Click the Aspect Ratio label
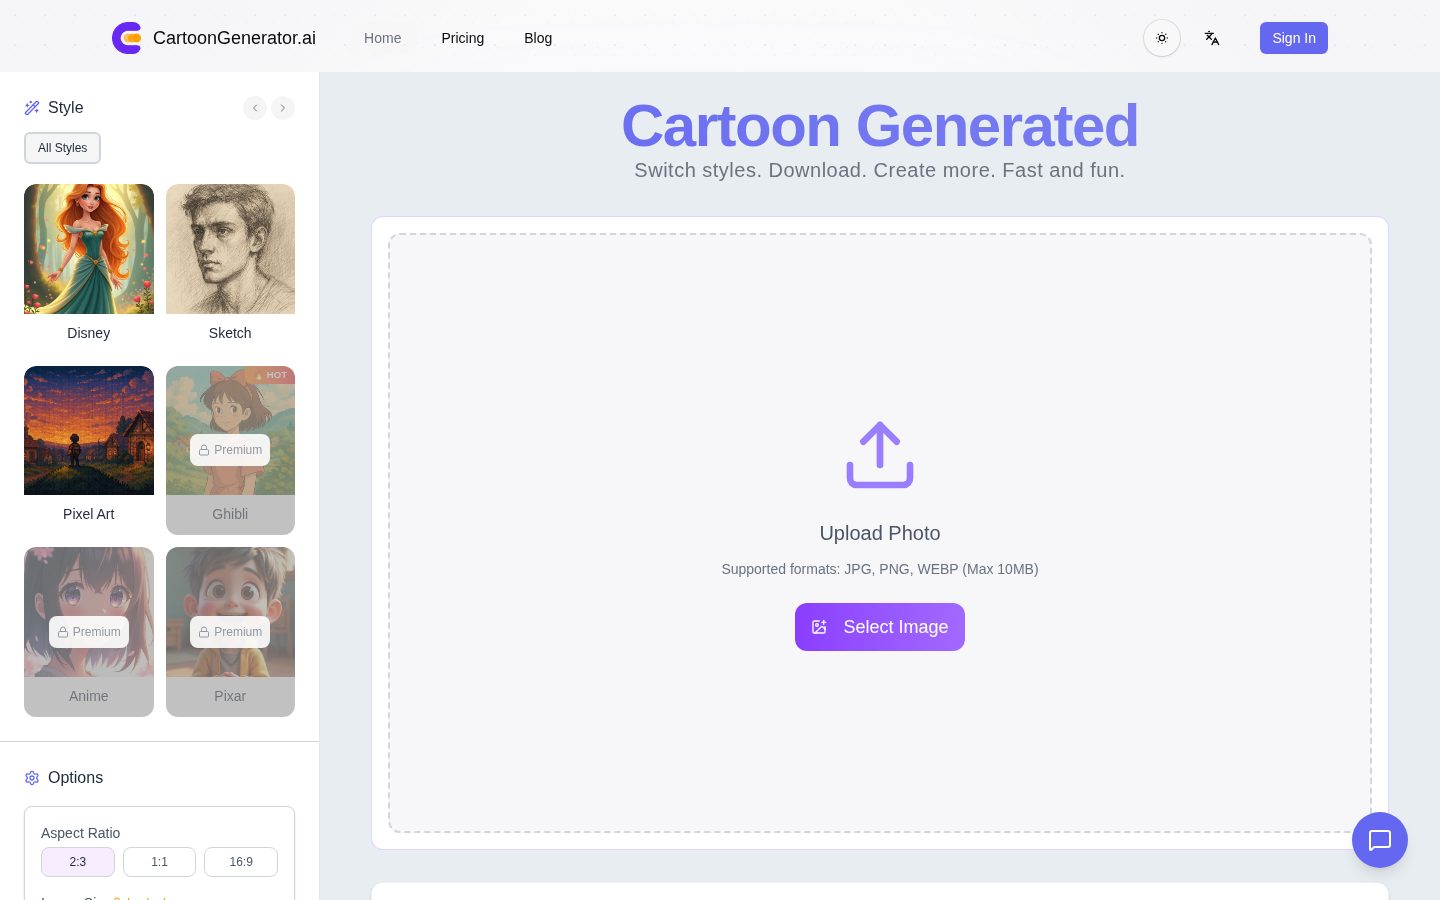The height and width of the screenshot is (900, 1440). tap(80, 833)
